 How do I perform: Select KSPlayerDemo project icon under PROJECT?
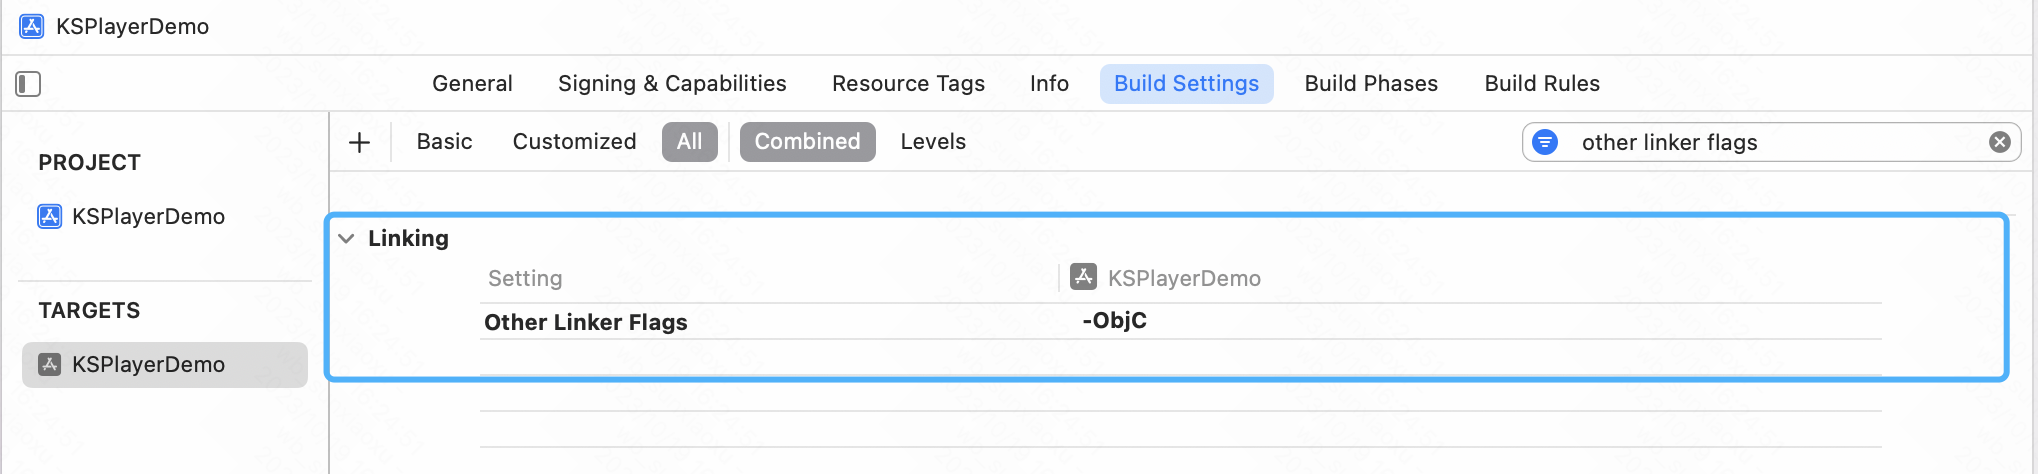coord(49,216)
